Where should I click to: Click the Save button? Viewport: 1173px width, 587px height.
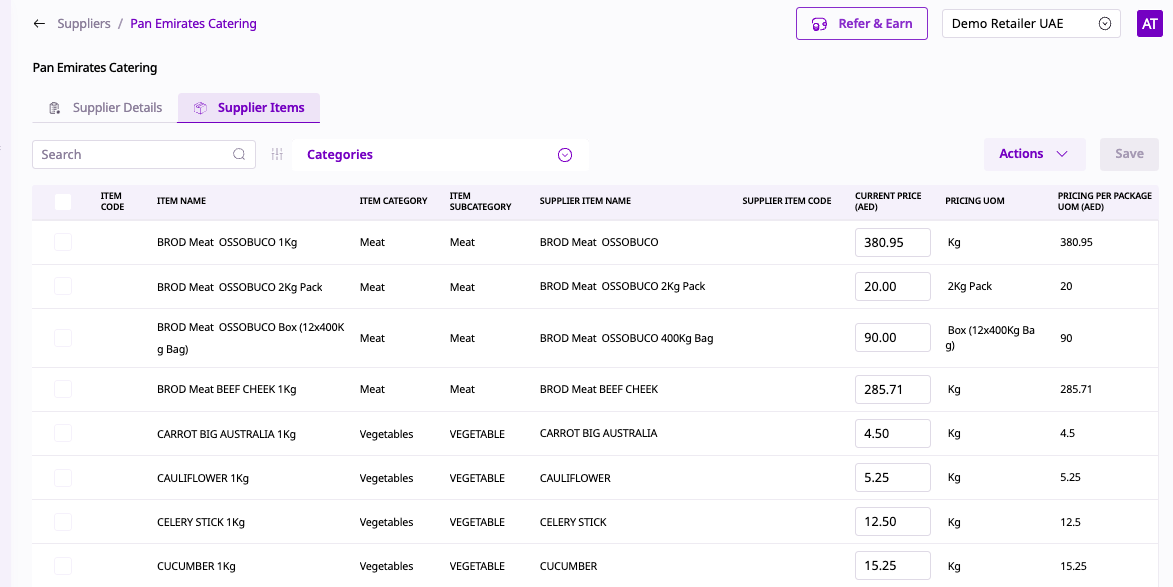pos(1129,154)
